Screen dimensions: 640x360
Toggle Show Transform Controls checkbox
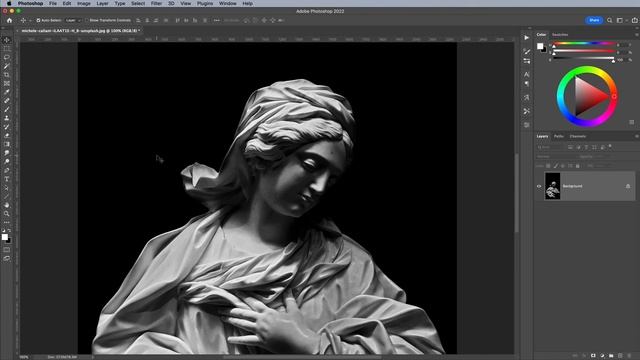87,20
